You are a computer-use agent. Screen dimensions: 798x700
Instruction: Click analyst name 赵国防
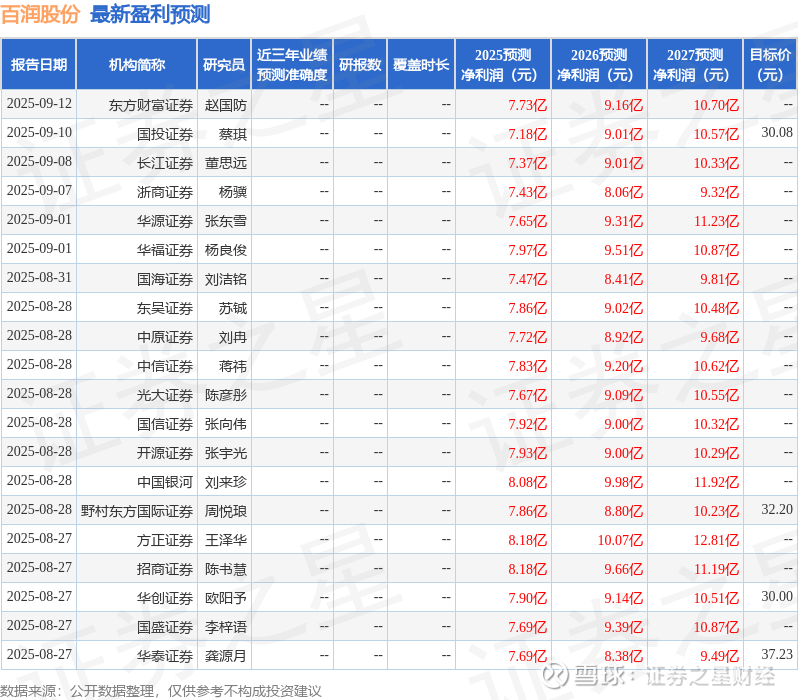[x=225, y=105]
